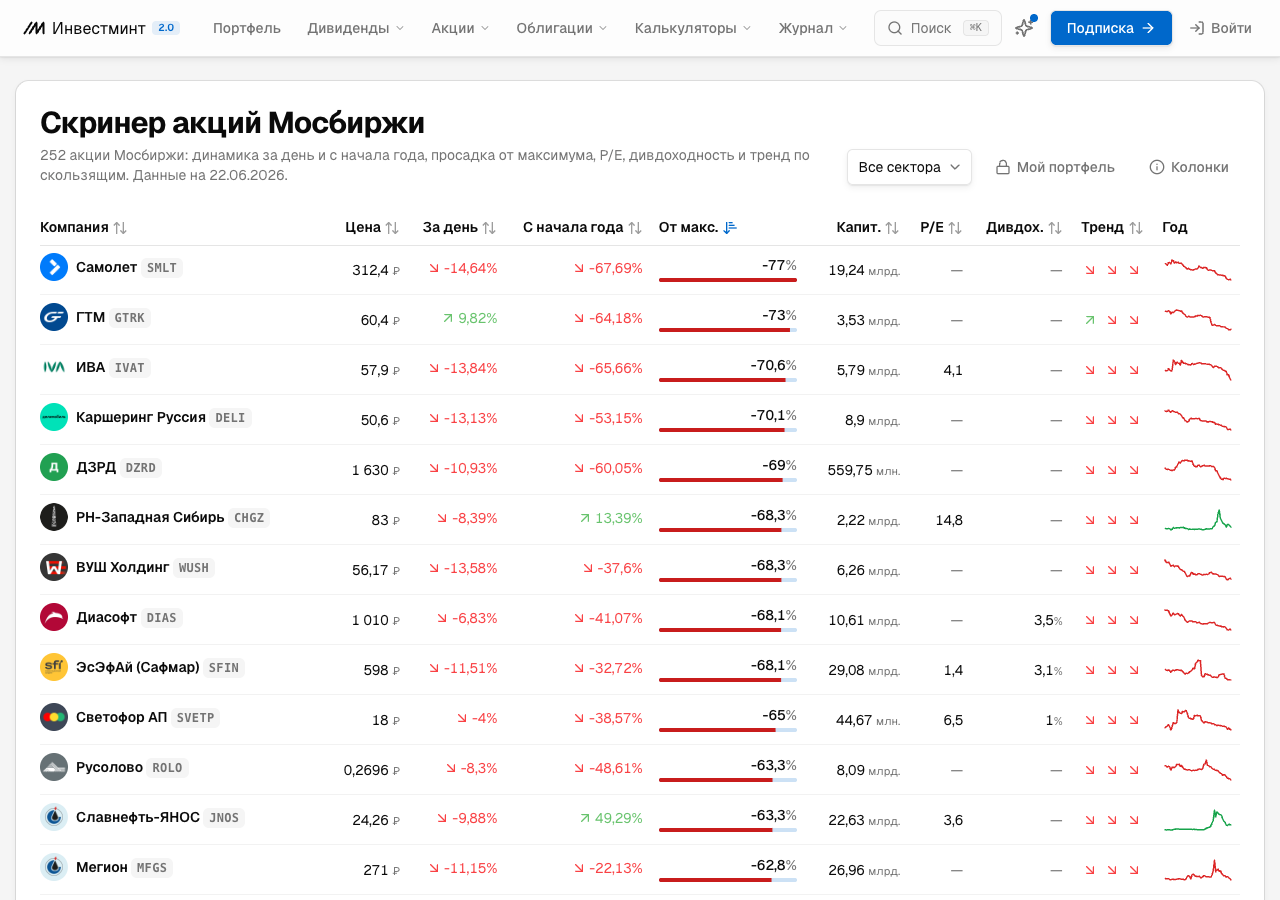Click the sparkle icon with the blue dot

(1024, 28)
